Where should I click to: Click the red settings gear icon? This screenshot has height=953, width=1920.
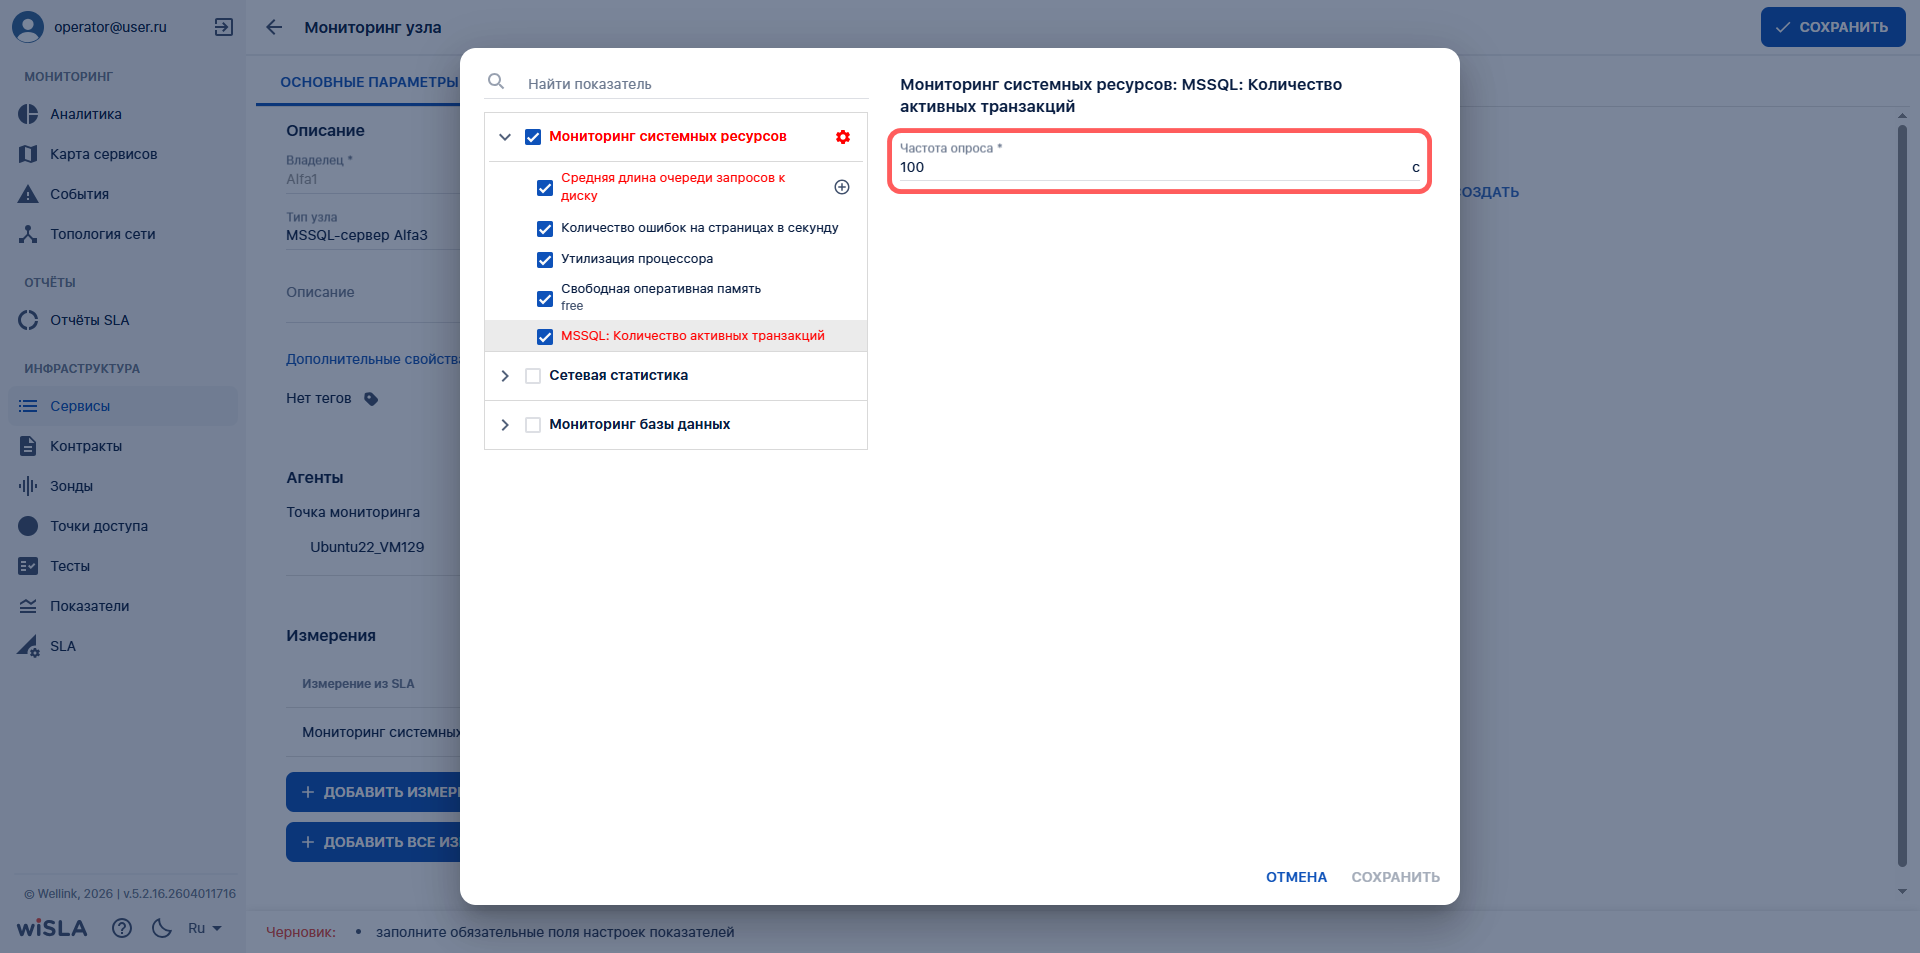(x=843, y=137)
